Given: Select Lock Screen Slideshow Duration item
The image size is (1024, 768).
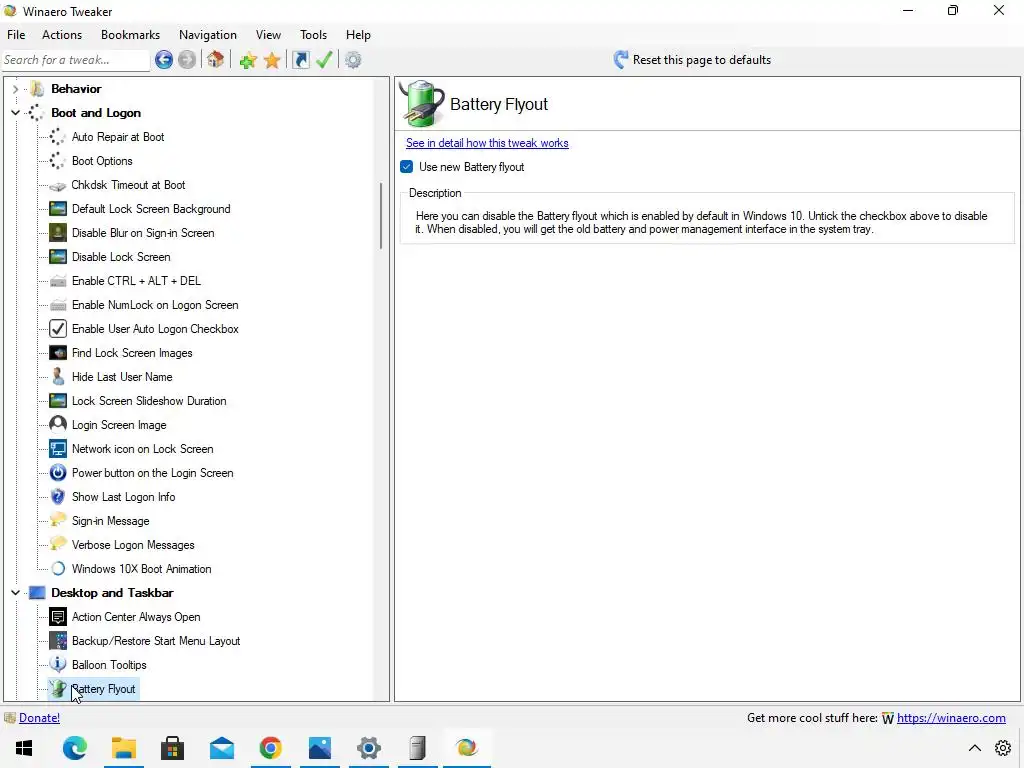Looking at the screenshot, I should coord(149,401).
